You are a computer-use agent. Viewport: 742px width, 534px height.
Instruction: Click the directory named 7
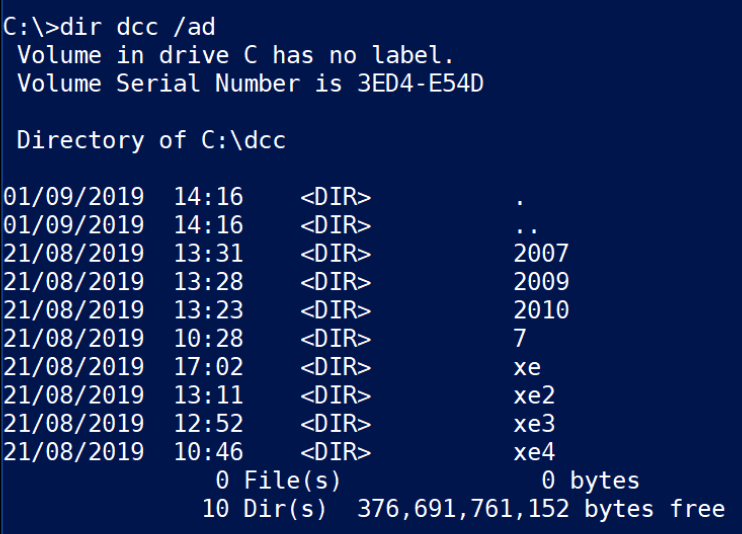click(x=520, y=339)
